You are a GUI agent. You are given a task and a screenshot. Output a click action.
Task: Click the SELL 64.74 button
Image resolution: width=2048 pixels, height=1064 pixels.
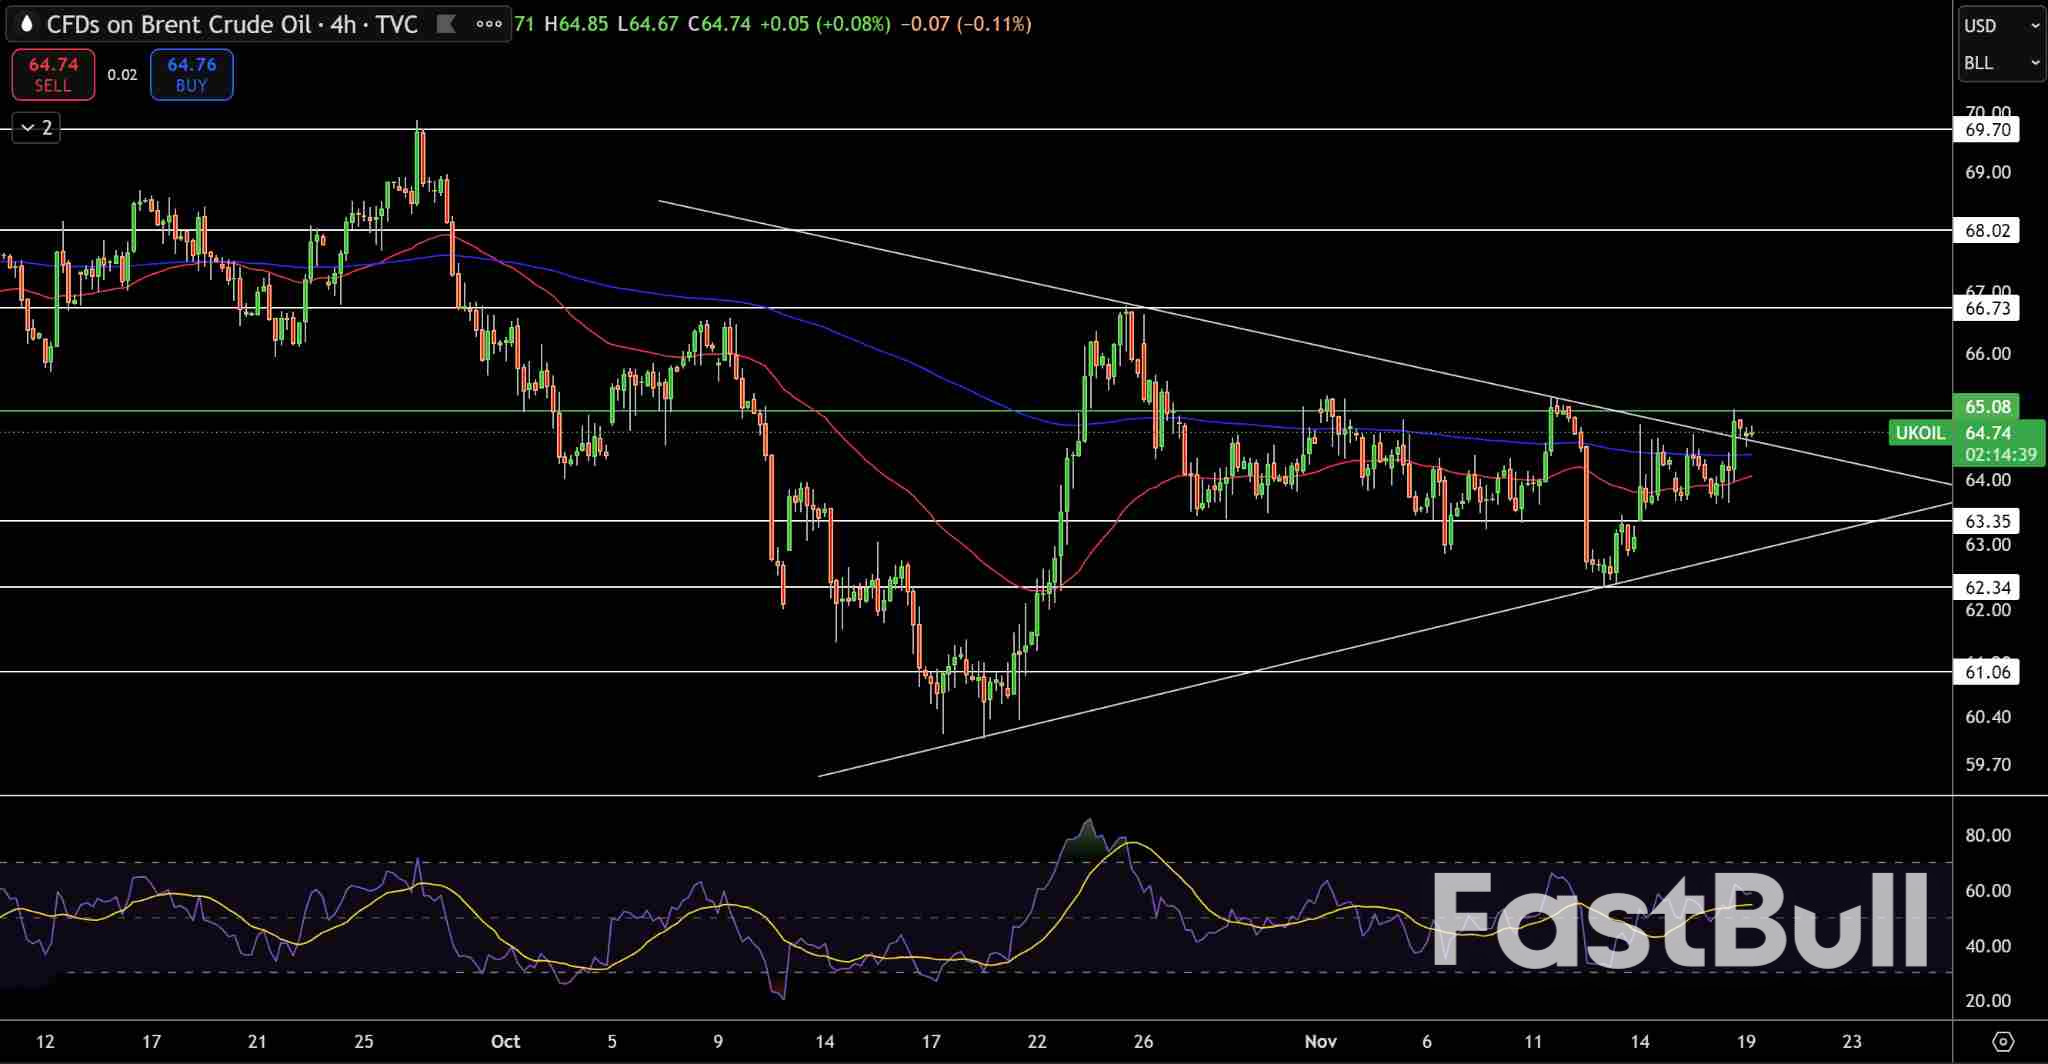pyautogui.click(x=53, y=74)
